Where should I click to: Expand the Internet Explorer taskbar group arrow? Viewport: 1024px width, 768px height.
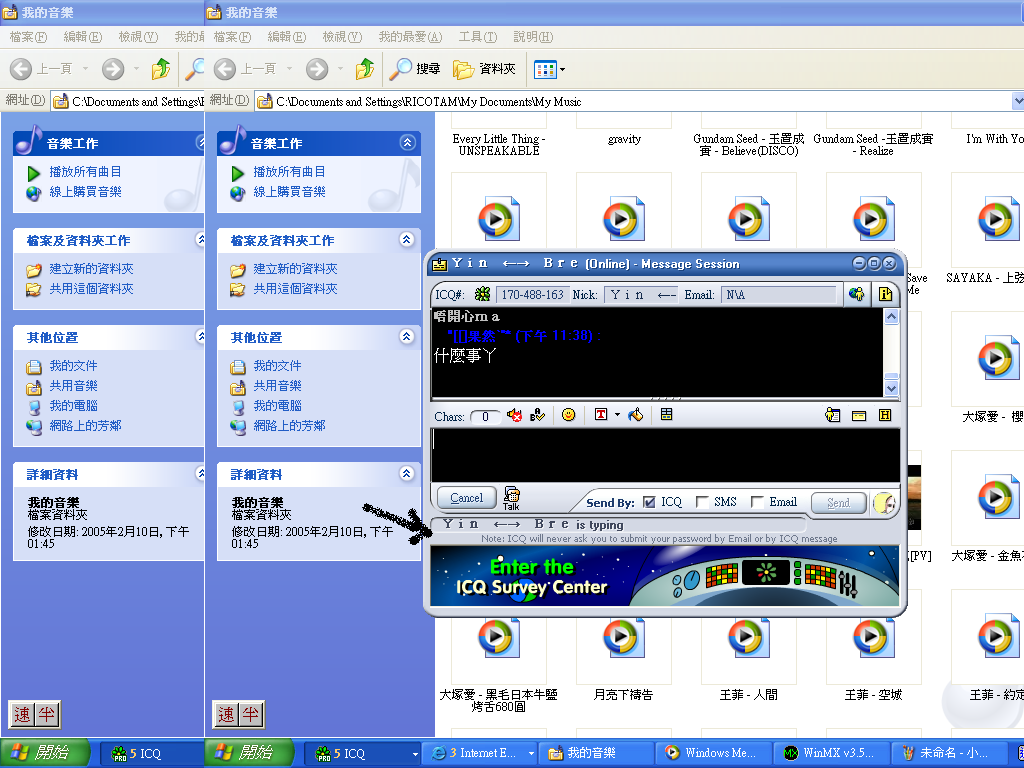pos(531,754)
